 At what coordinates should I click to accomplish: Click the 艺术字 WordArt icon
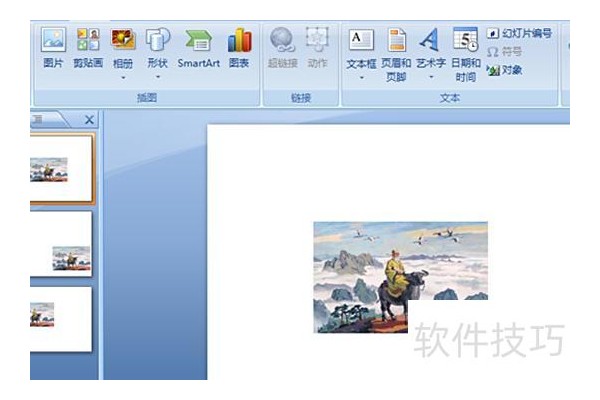tap(430, 40)
